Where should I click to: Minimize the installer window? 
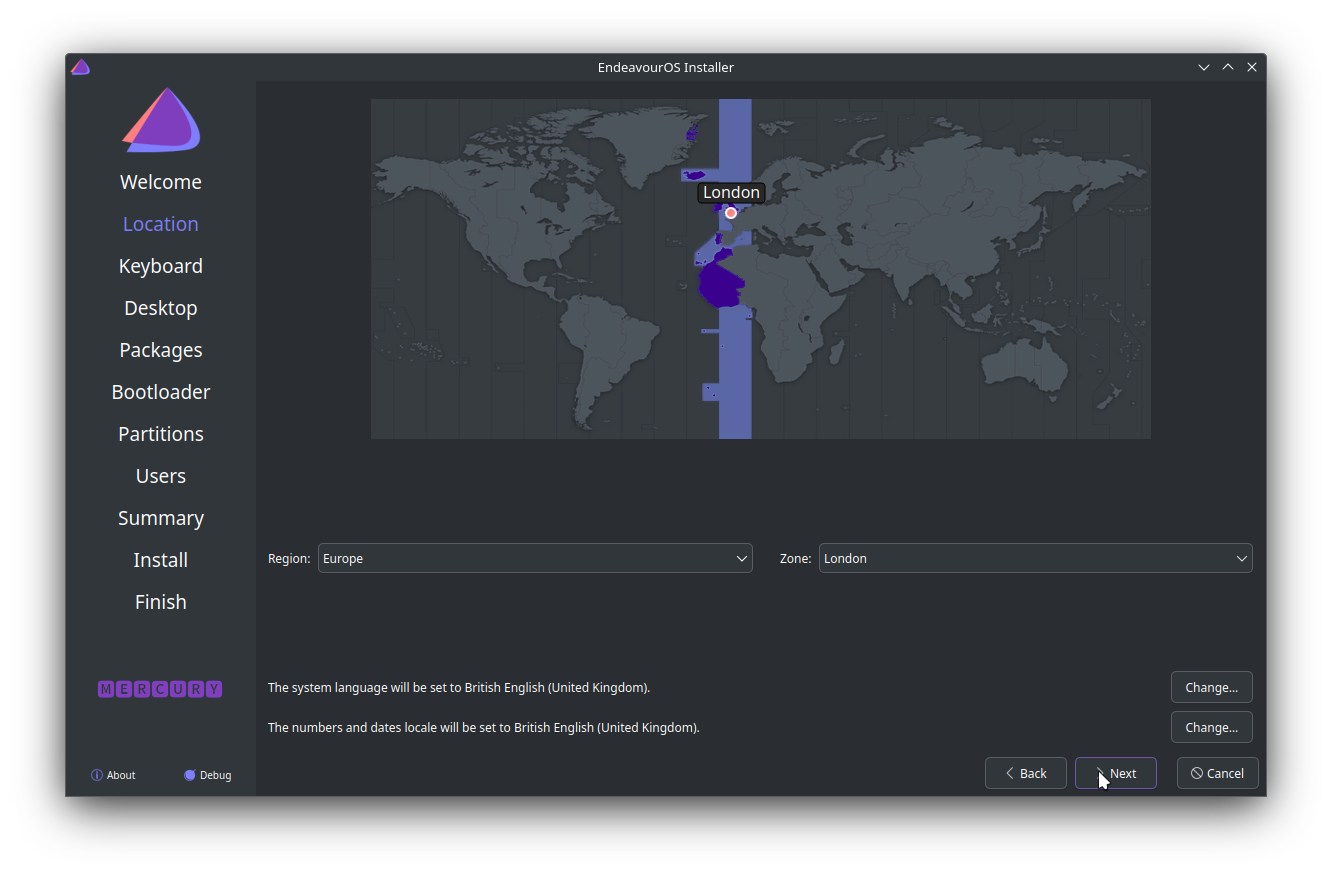coord(1204,67)
